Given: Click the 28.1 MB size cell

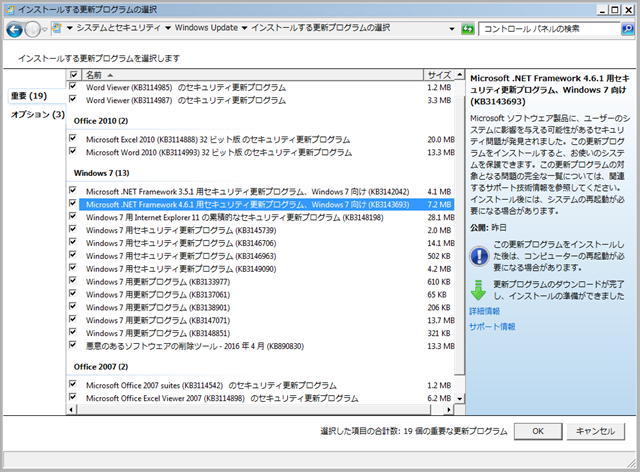Looking at the screenshot, I should [441, 217].
